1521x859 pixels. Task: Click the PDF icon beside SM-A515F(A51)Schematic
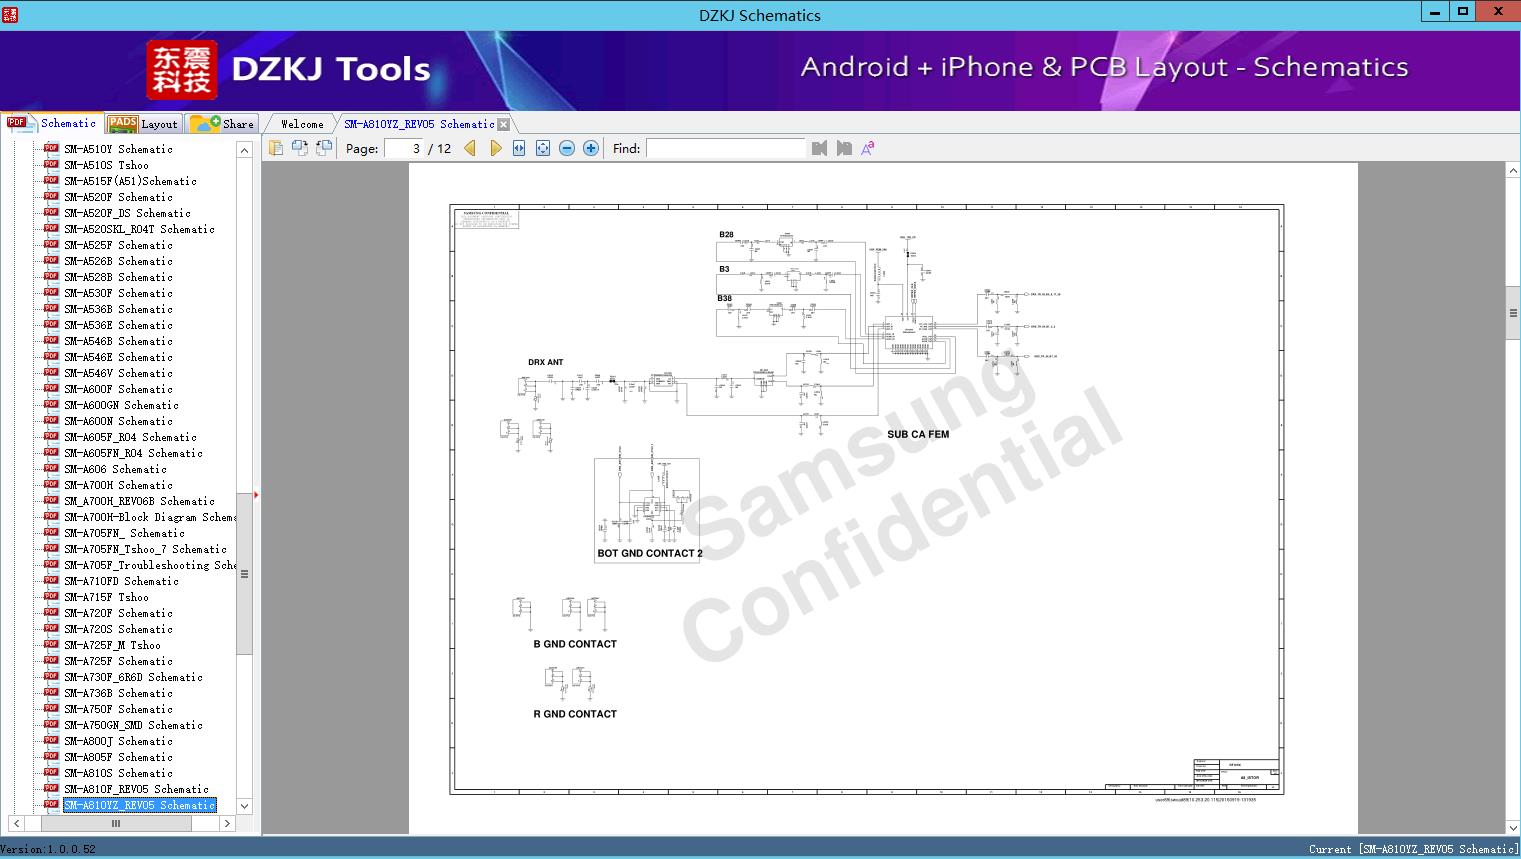point(51,180)
